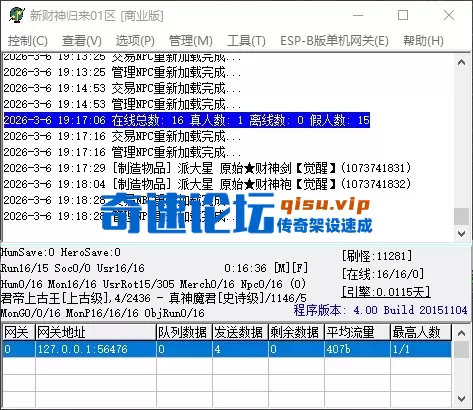Click the 君帝上古王[上古级] status line
The height and width of the screenshot is (410, 473).
coord(153,298)
